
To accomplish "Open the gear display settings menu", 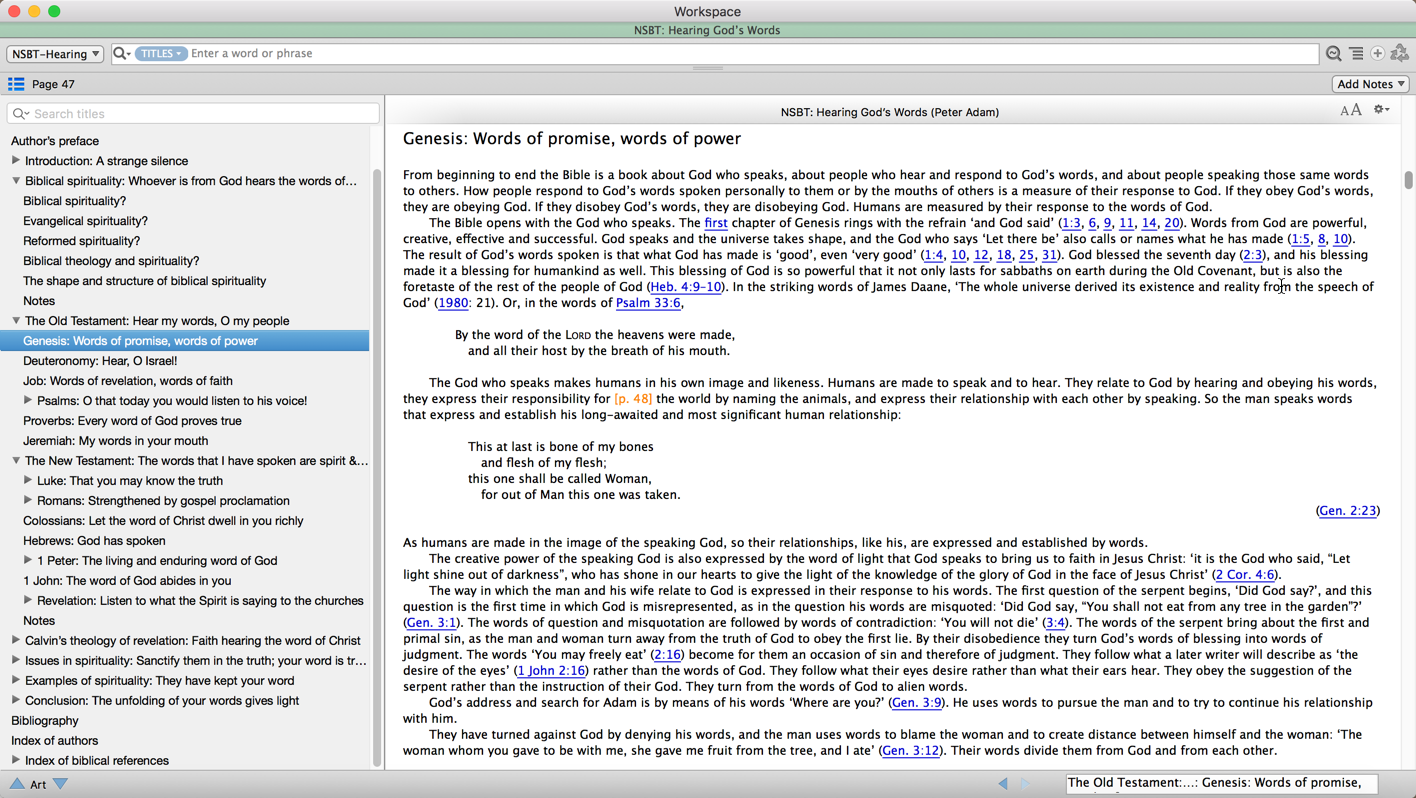I will [x=1381, y=110].
